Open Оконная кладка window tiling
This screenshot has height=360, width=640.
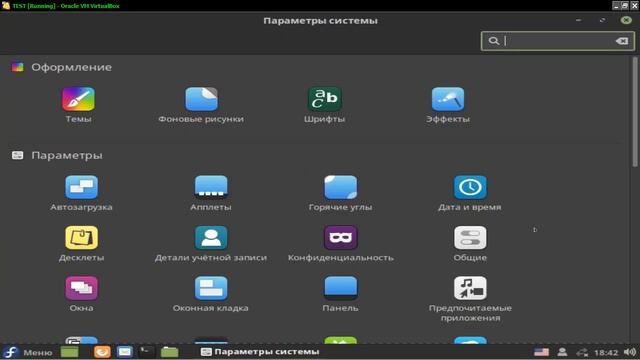click(x=211, y=288)
